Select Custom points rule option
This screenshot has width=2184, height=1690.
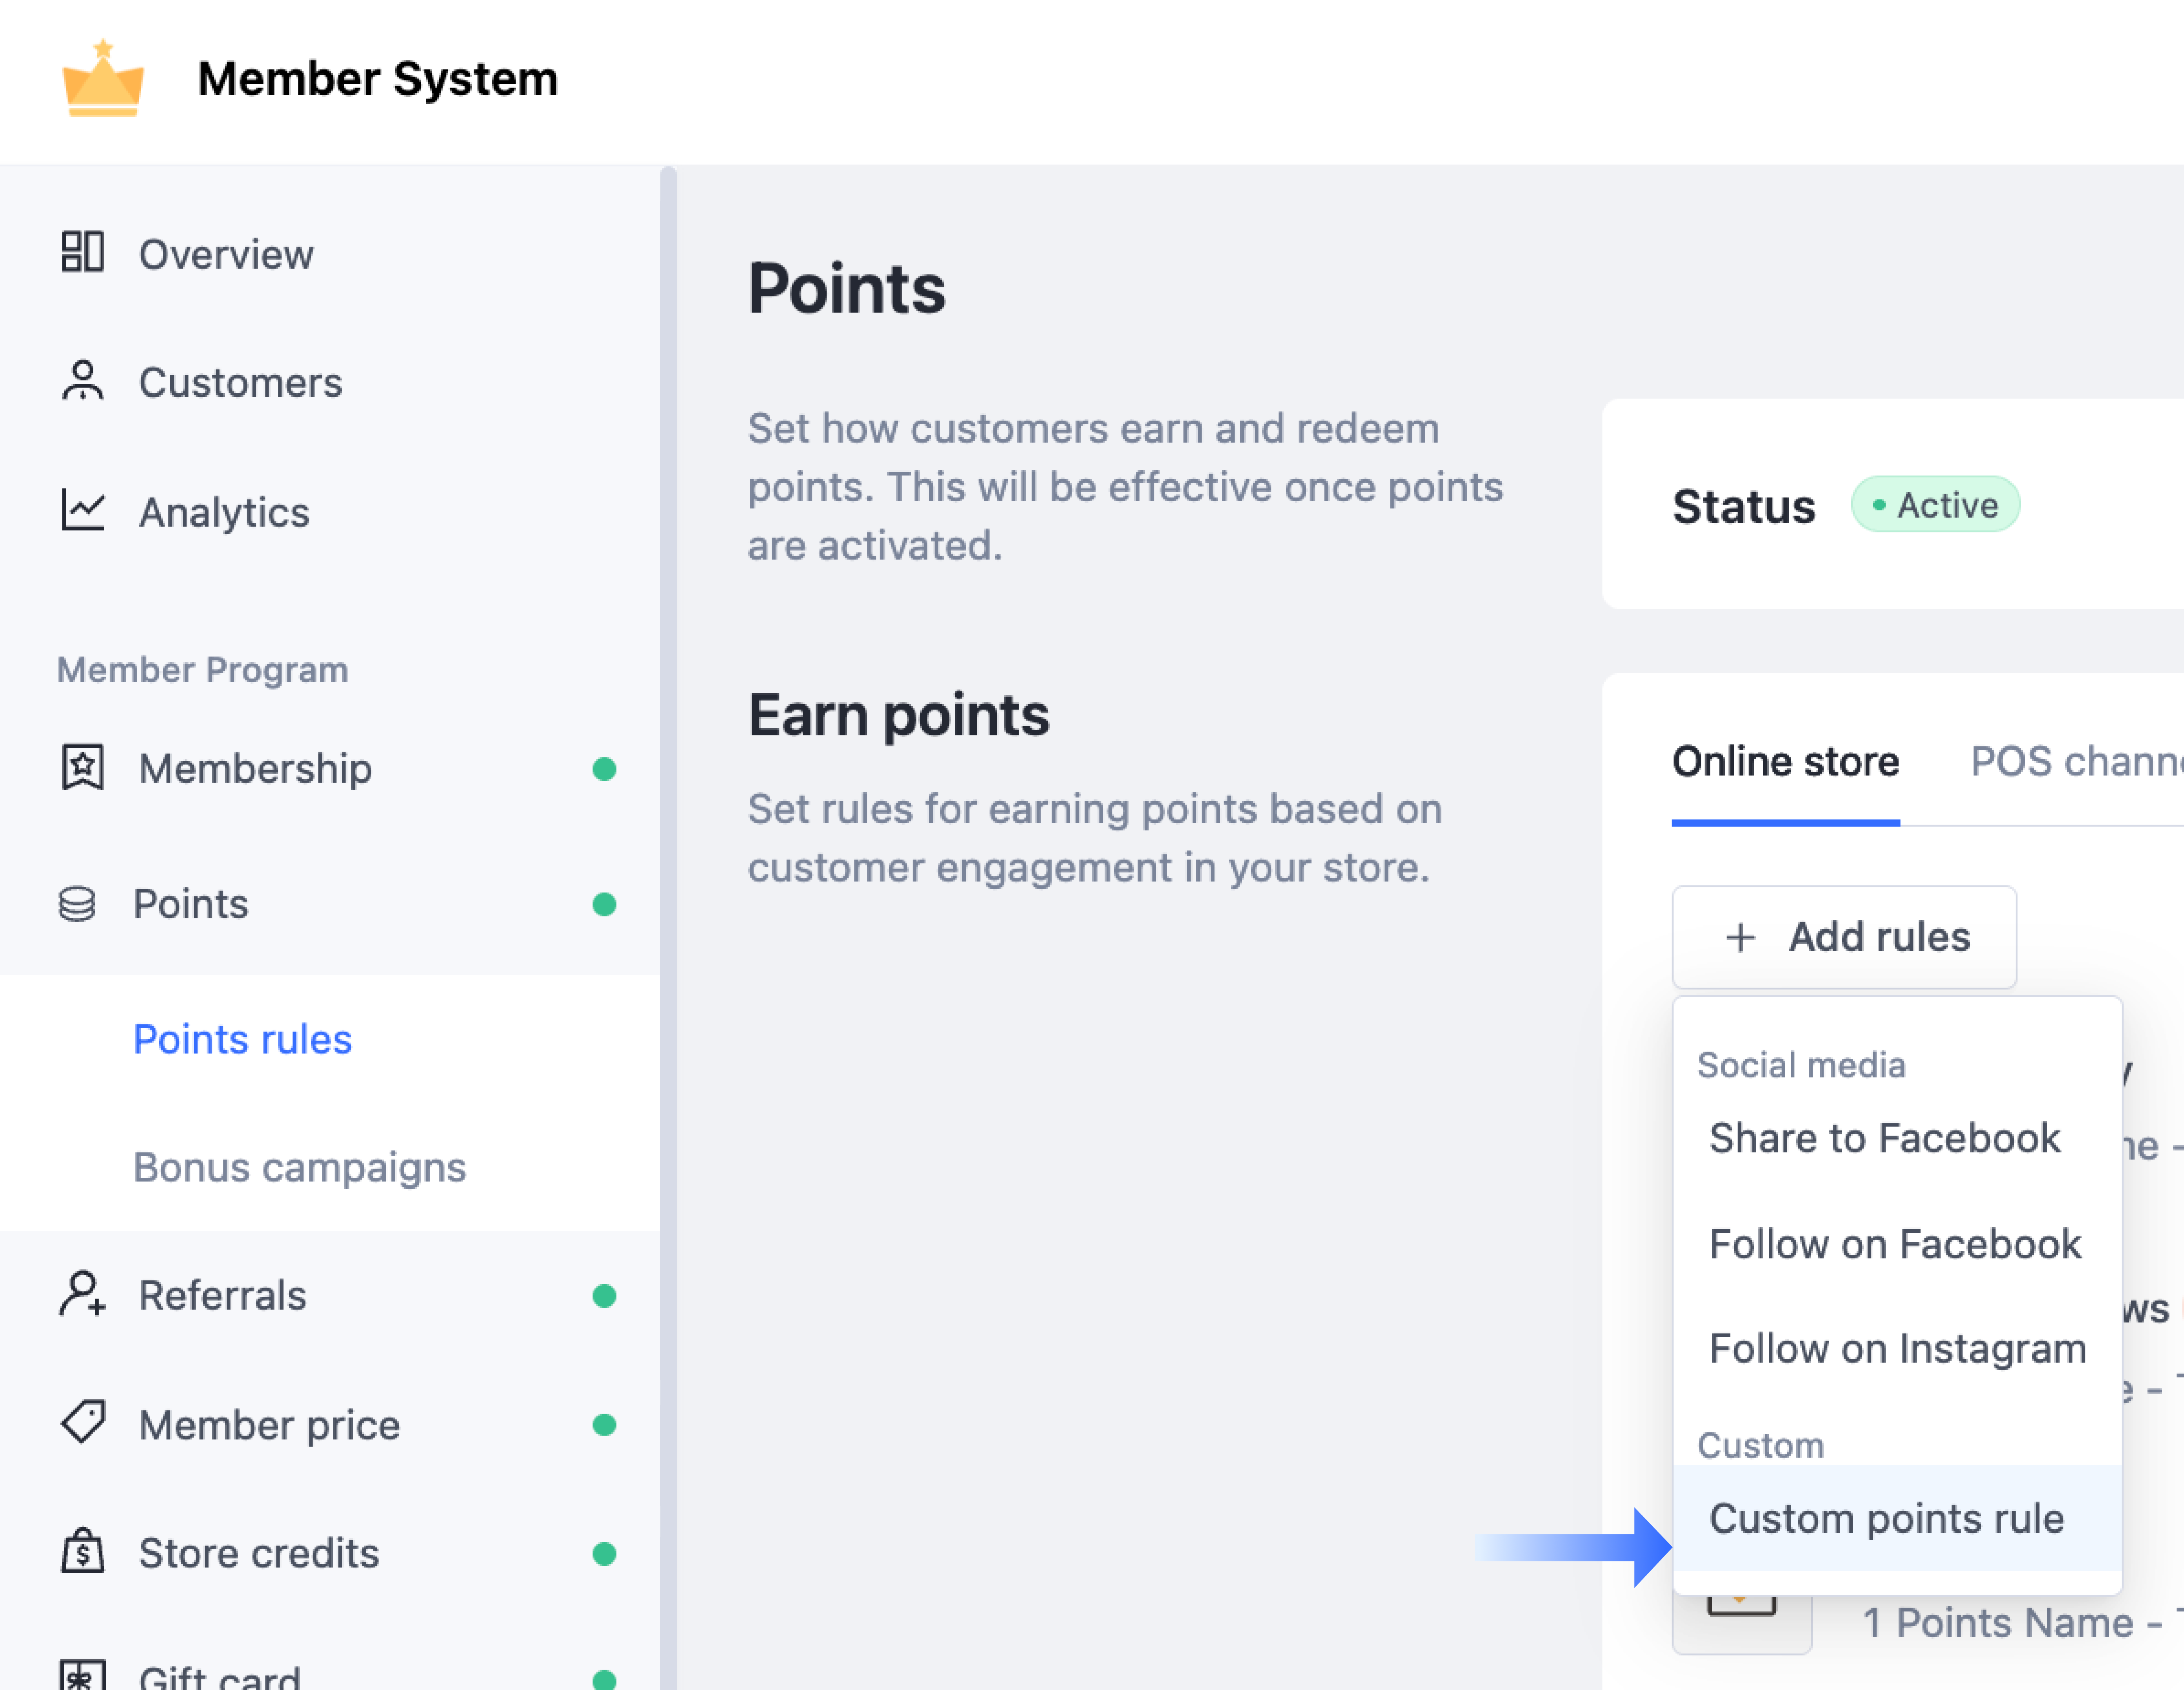(1886, 1518)
